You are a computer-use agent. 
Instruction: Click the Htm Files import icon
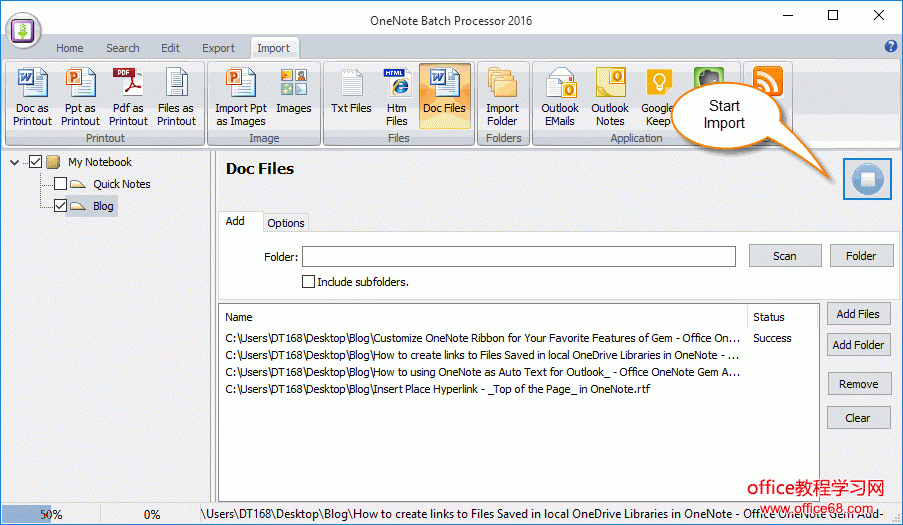397,97
